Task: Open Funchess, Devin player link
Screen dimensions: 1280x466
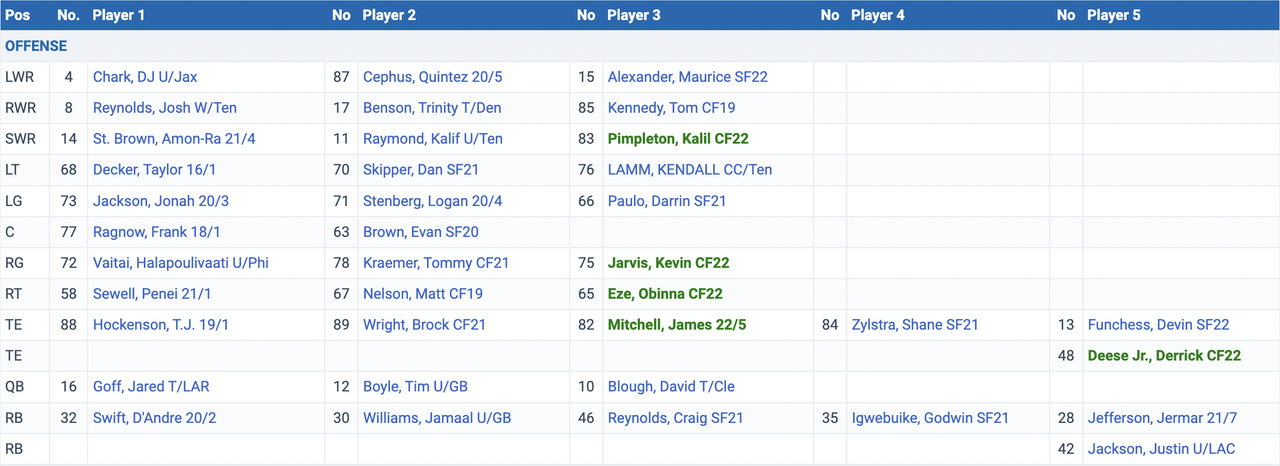Action: point(1157,325)
